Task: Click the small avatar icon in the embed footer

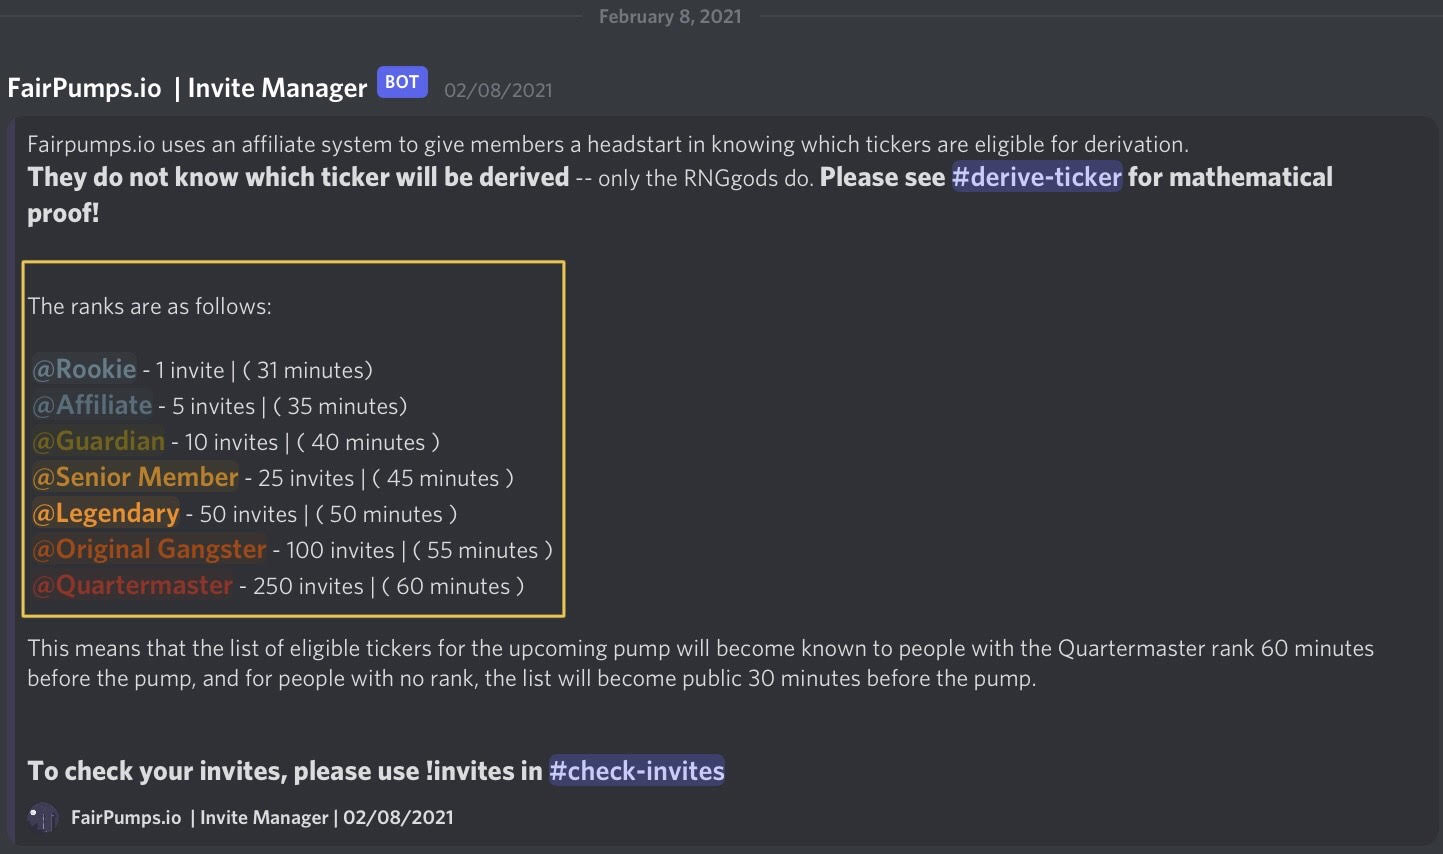Action: click(x=42, y=817)
